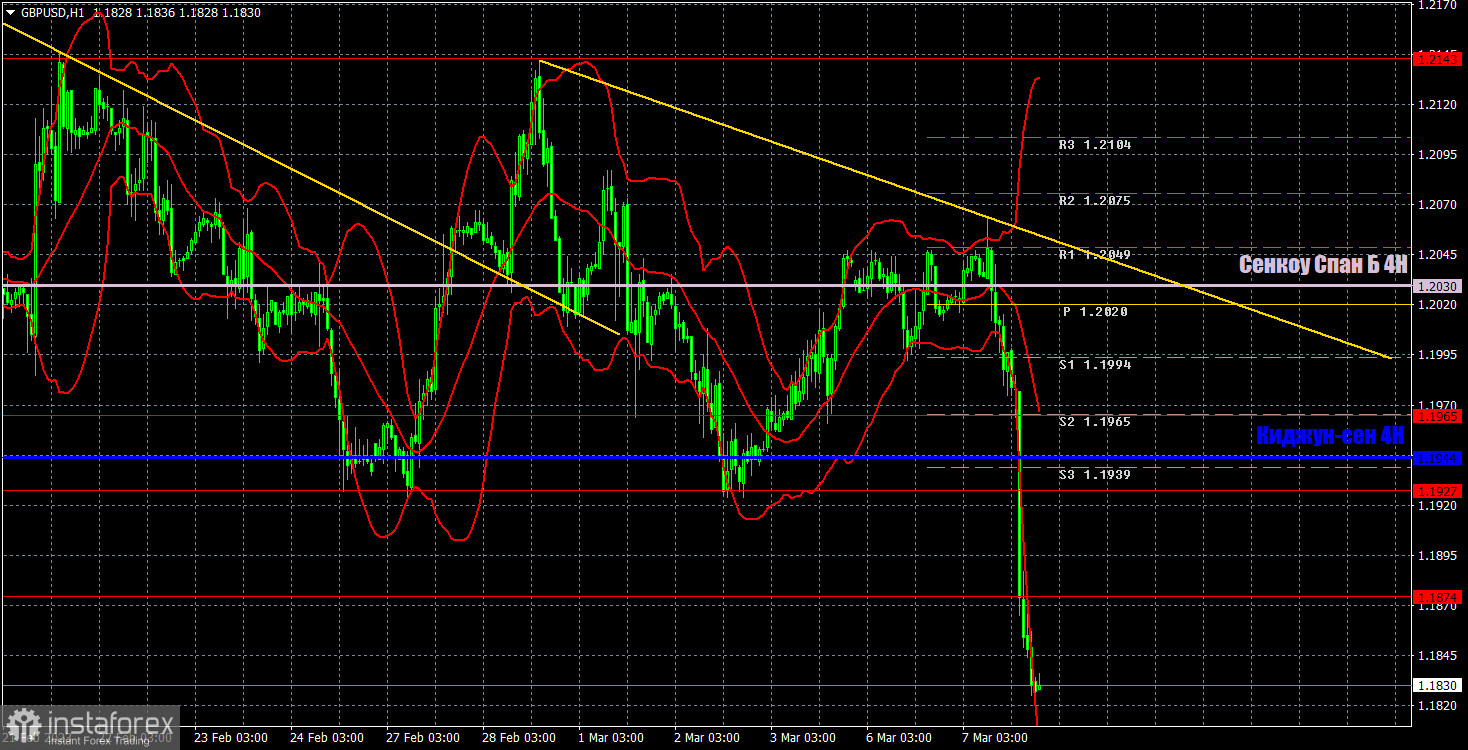Click the white 1.2030 price level tag
This screenshot has width=1468, height=750.
click(x=1439, y=286)
